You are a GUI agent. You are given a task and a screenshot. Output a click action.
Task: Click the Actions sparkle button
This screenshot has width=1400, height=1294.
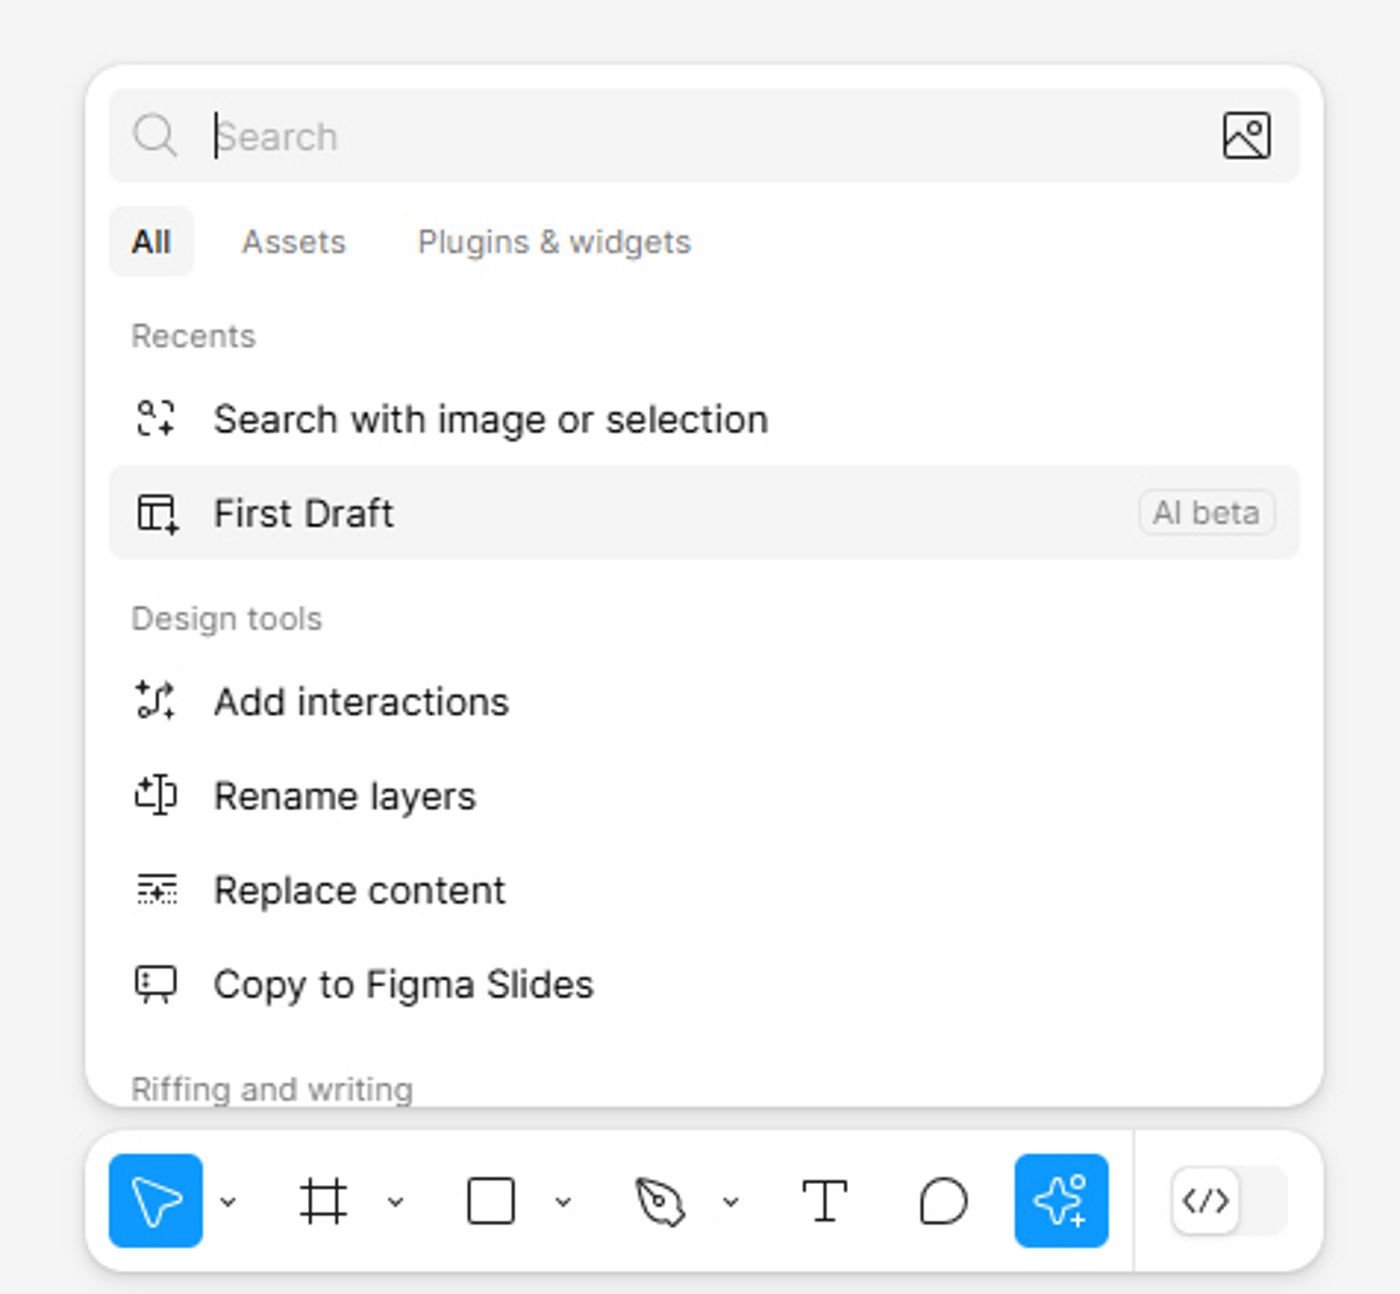(x=1061, y=1201)
